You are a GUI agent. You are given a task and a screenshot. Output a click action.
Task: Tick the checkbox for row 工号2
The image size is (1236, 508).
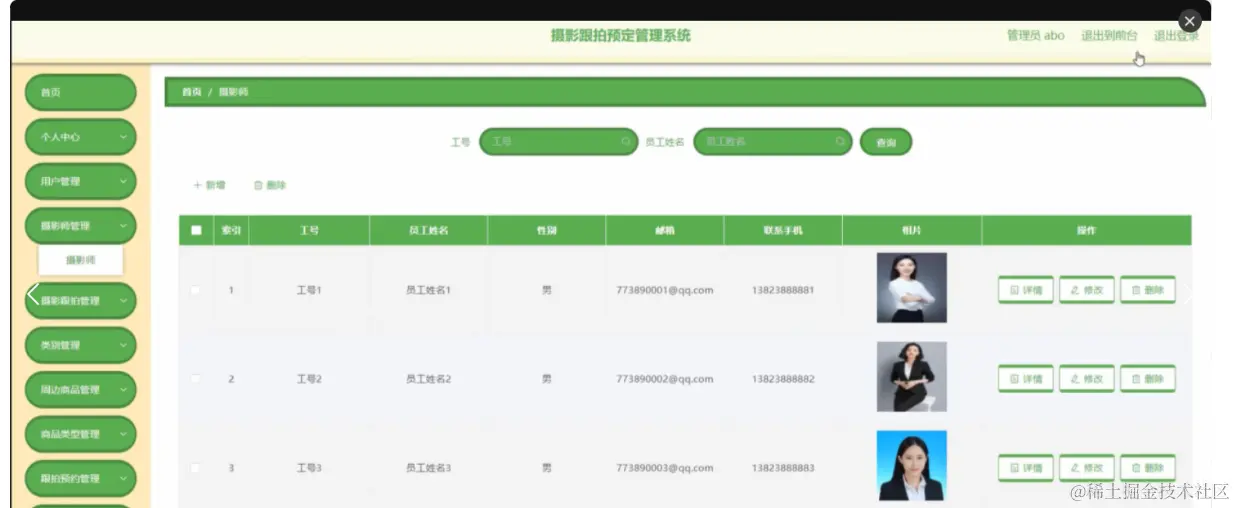click(195, 379)
